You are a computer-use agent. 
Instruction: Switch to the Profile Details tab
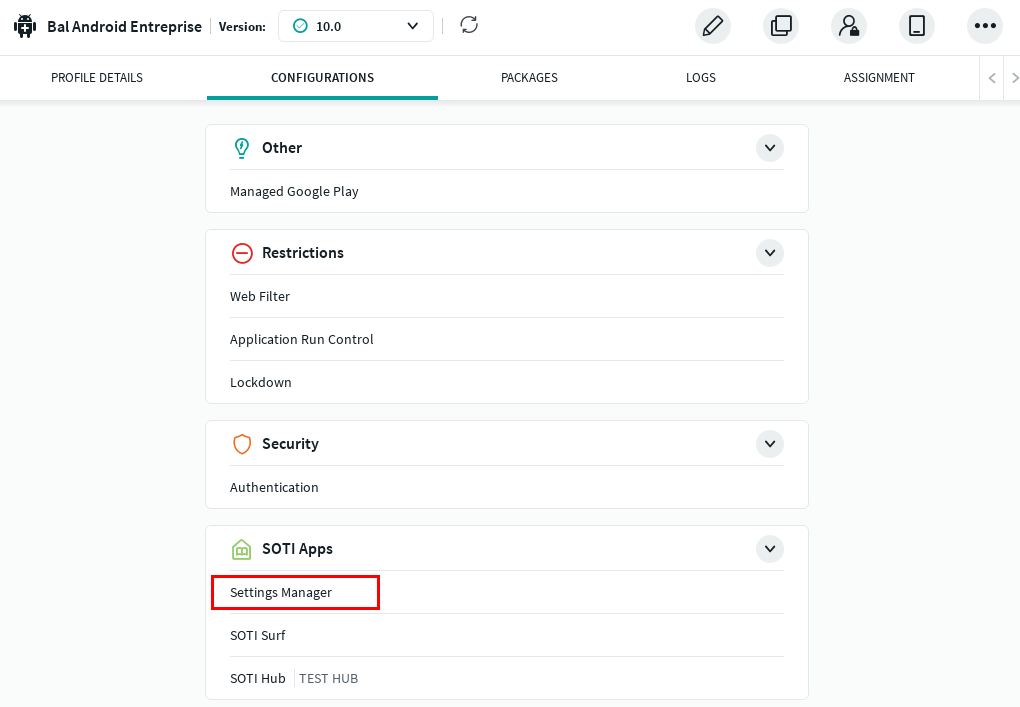pos(97,78)
